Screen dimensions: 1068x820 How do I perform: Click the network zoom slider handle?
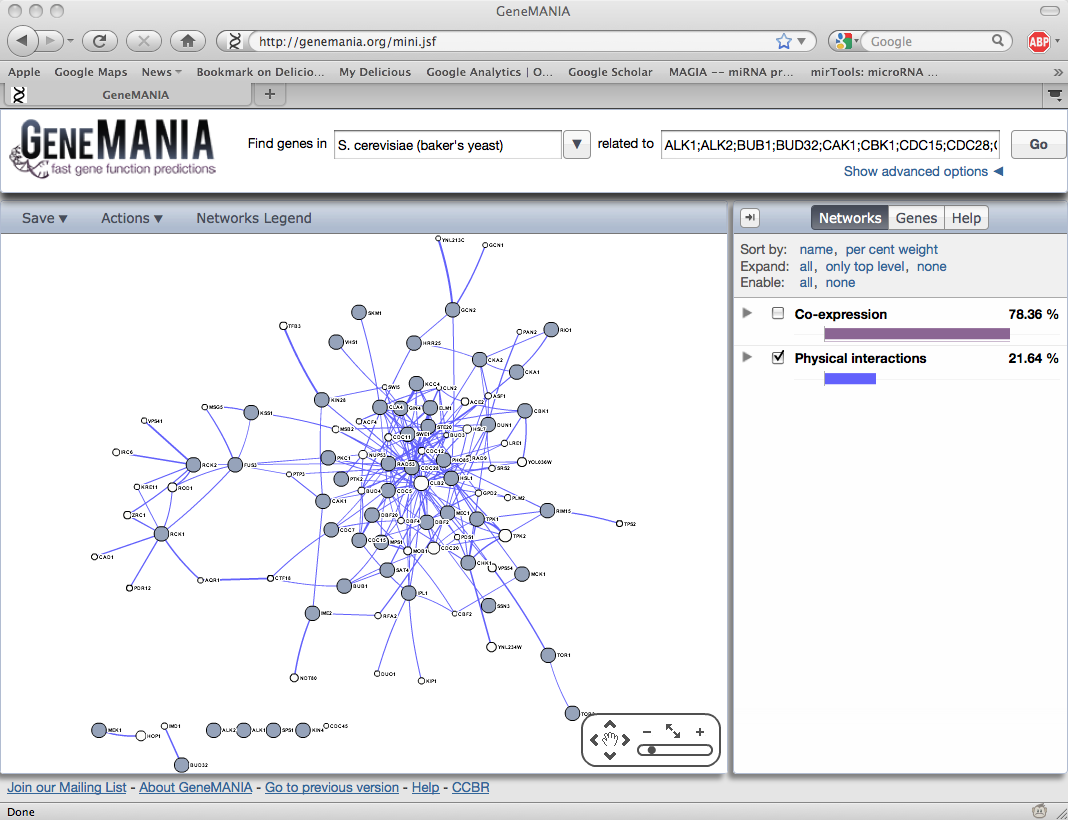point(652,749)
